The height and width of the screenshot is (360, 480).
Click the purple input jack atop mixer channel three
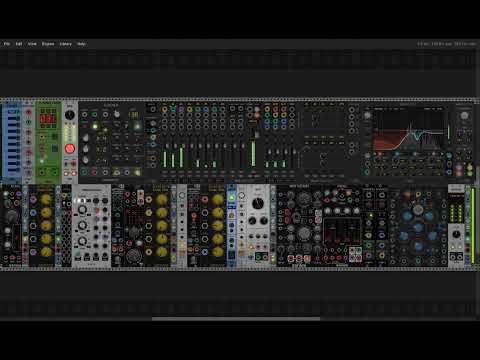(181, 109)
